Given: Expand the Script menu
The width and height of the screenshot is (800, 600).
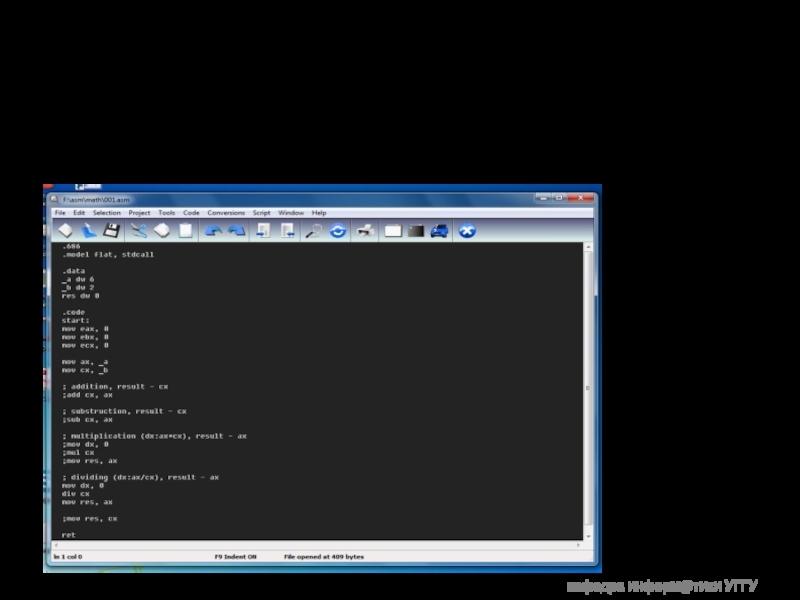Looking at the screenshot, I should click(x=261, y=213).
